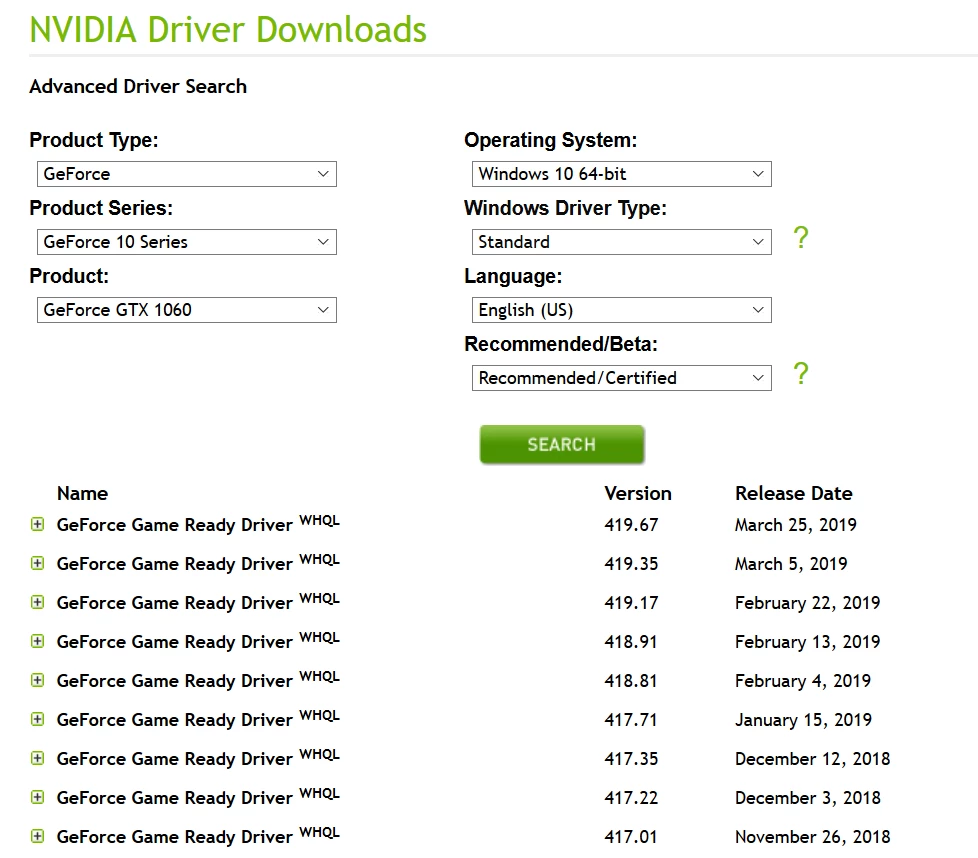Open GeForce Game Ready Driver released January 15, 2019

(198, 720)
